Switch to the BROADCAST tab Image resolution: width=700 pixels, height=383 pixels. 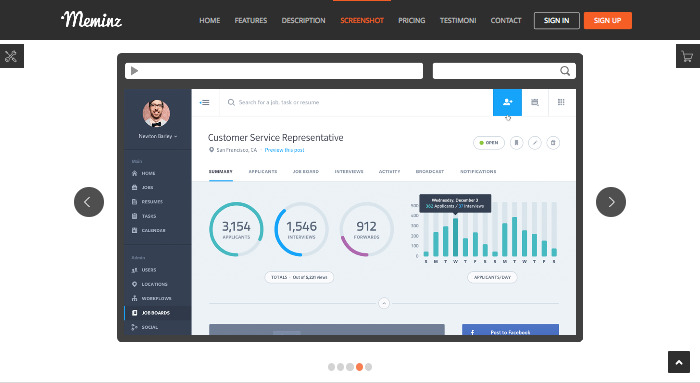(430, 172)
